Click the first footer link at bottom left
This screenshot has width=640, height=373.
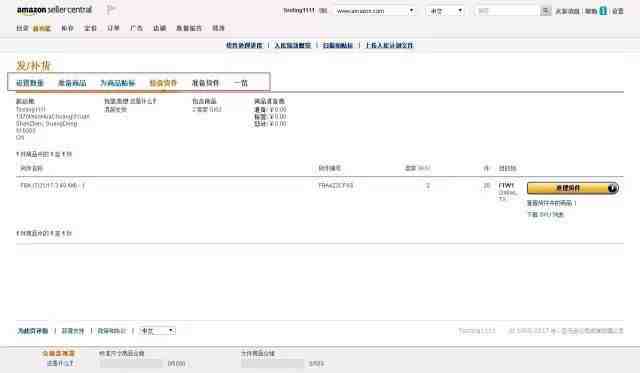(33, 331)
